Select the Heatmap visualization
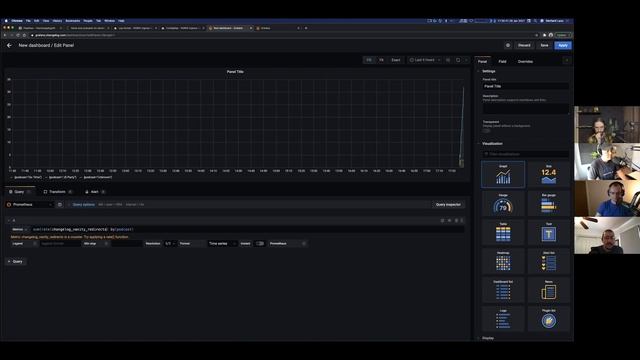 503,261
